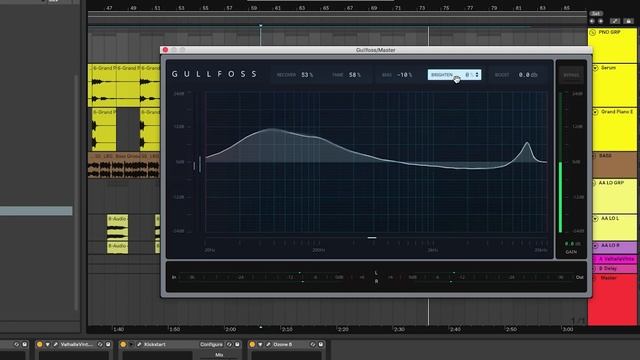Fold the ValhallaVintage device with its triangle
640x360 pixels.
48,344
